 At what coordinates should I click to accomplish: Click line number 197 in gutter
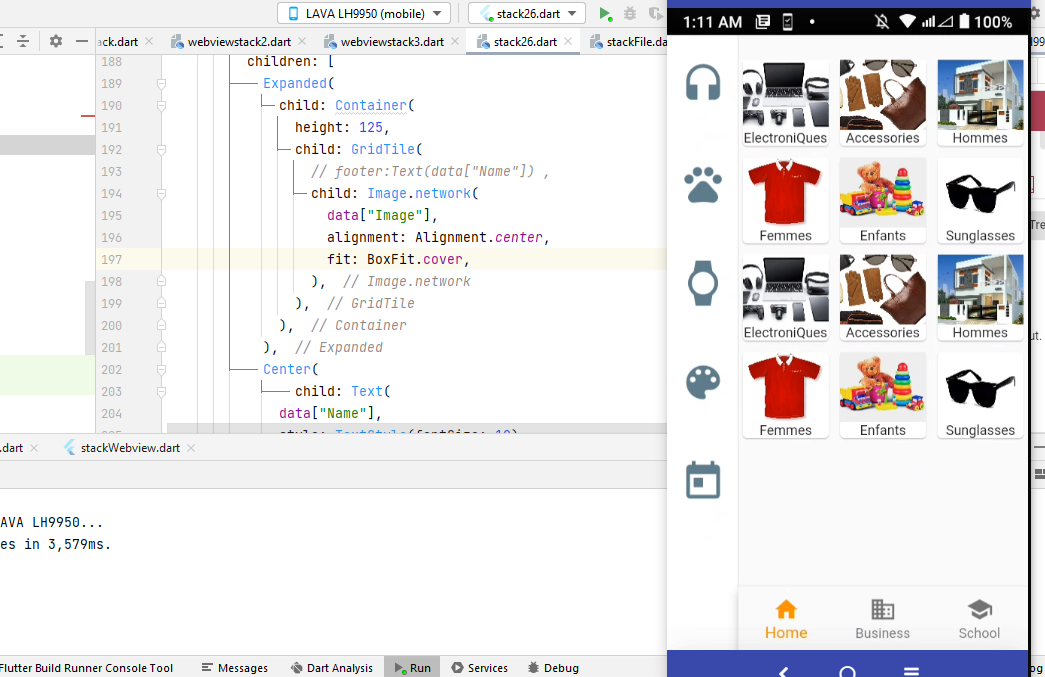tap(111, 259)
